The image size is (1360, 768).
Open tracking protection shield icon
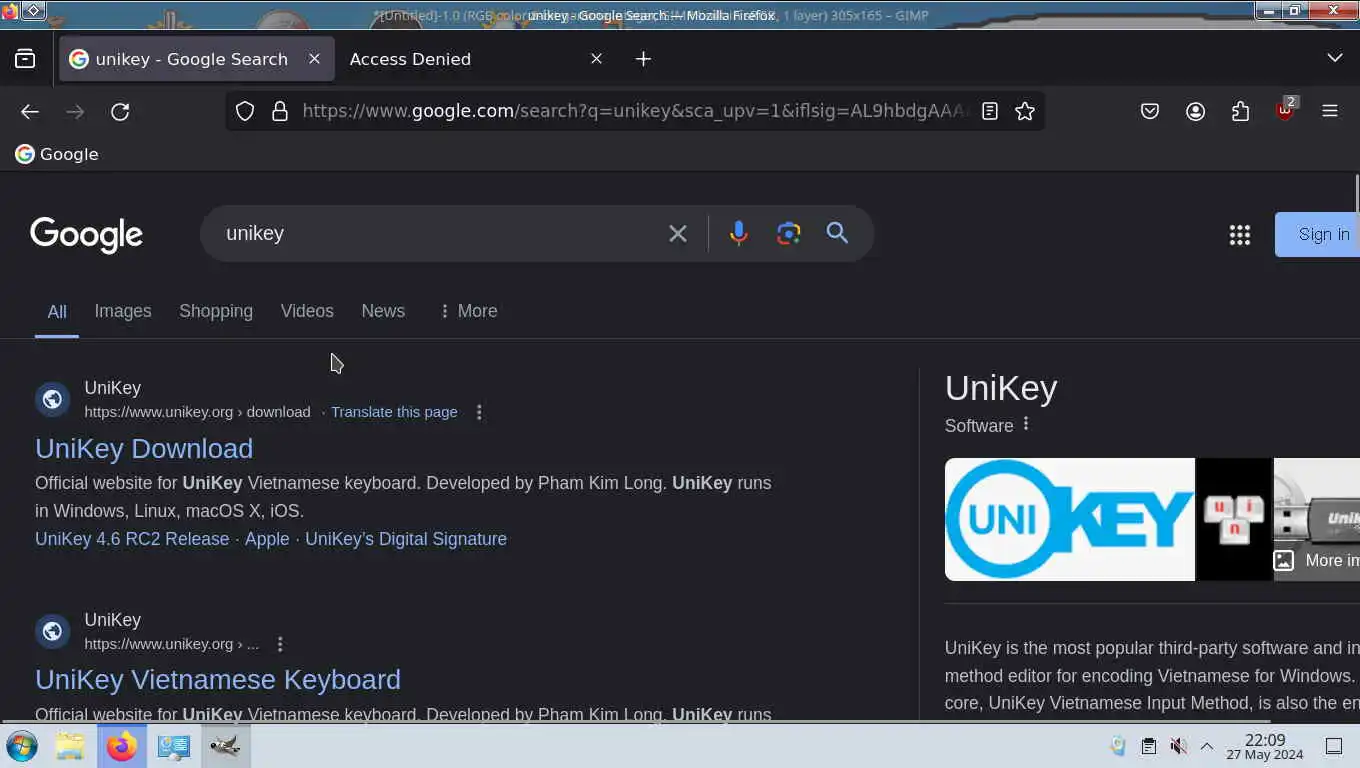[x=245, y=111]
